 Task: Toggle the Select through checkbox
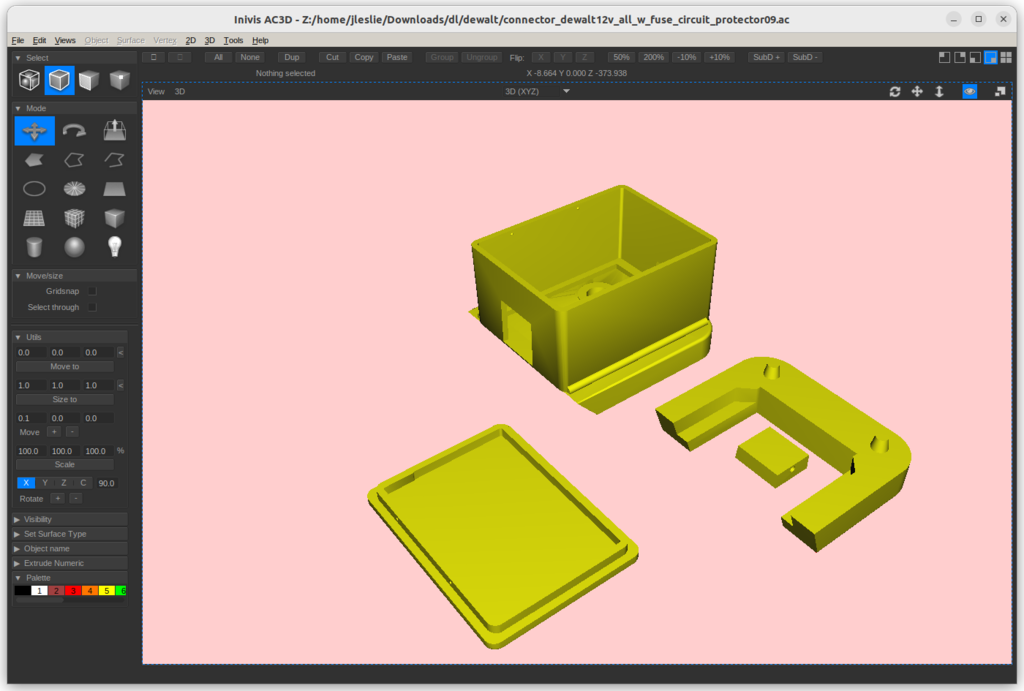92,307
